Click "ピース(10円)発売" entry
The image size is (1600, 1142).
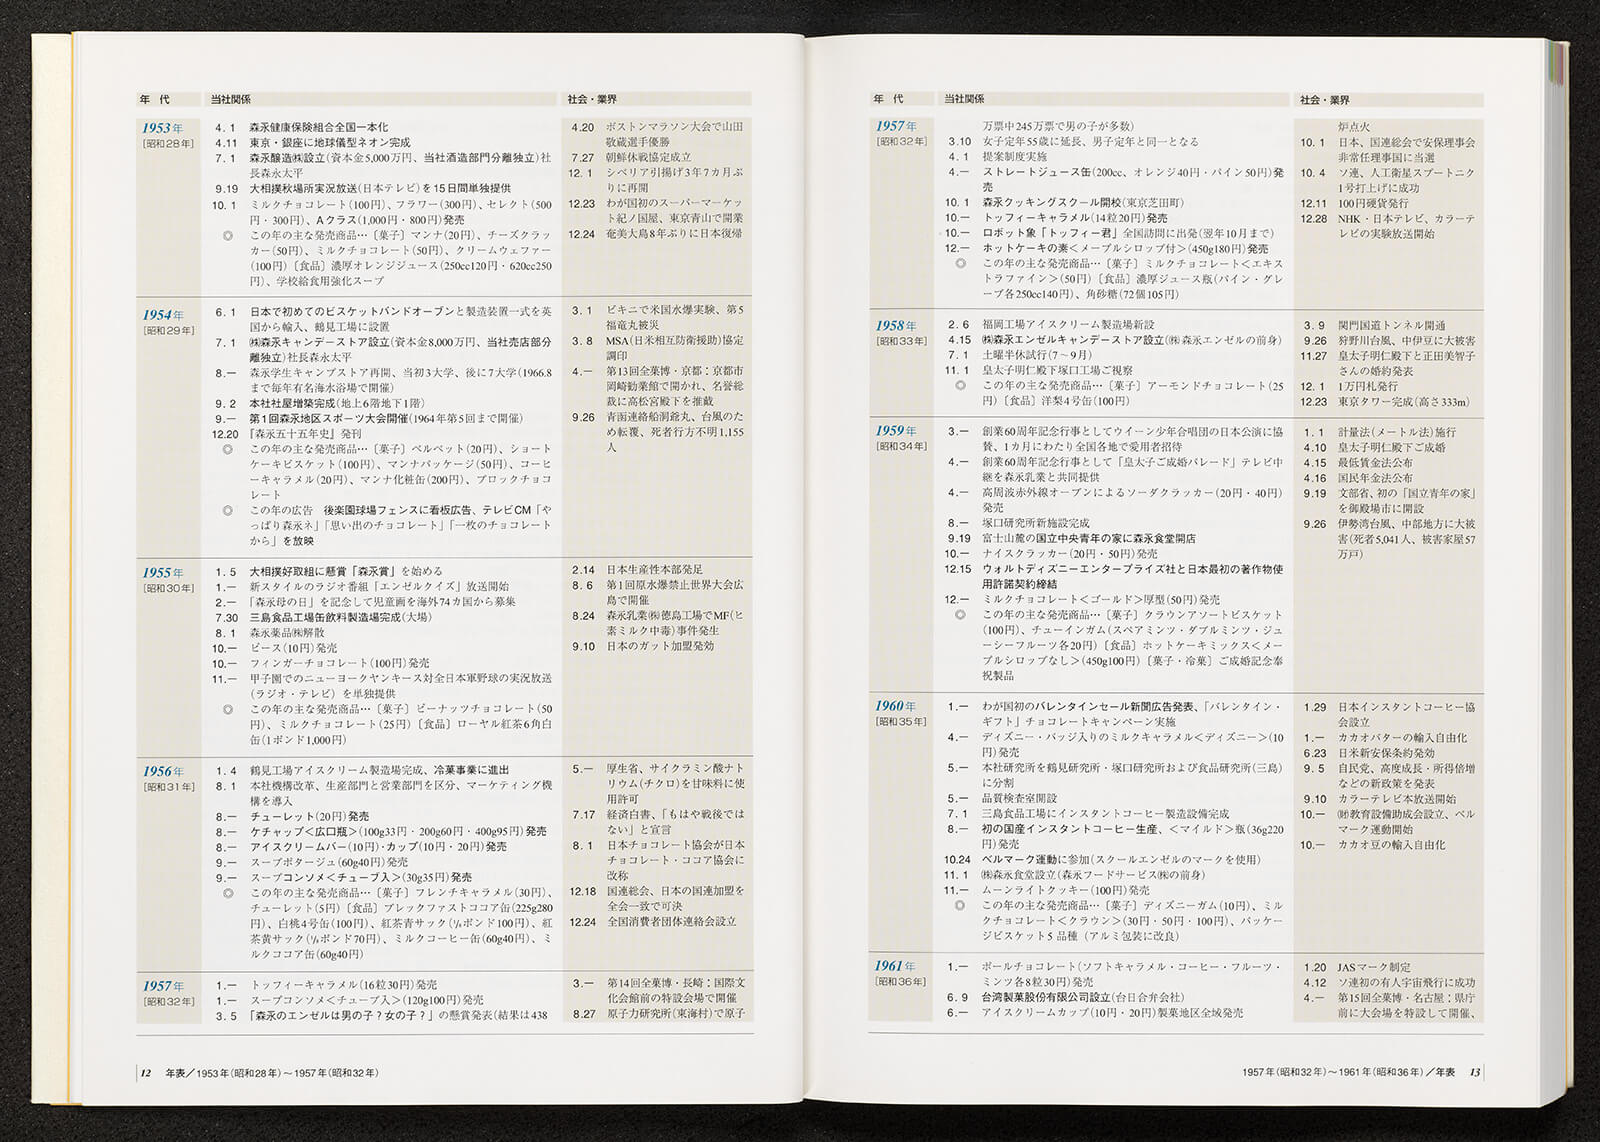293,648
